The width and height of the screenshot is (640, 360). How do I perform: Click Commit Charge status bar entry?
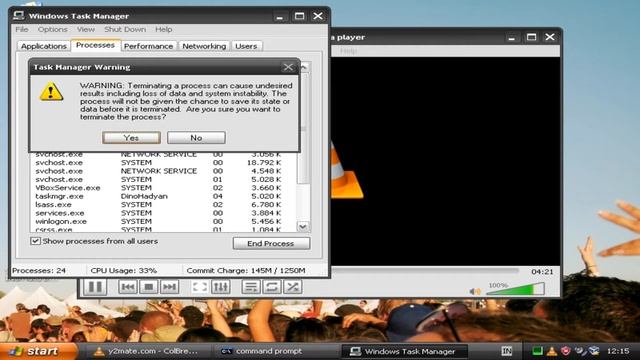[x=246, y=271]
